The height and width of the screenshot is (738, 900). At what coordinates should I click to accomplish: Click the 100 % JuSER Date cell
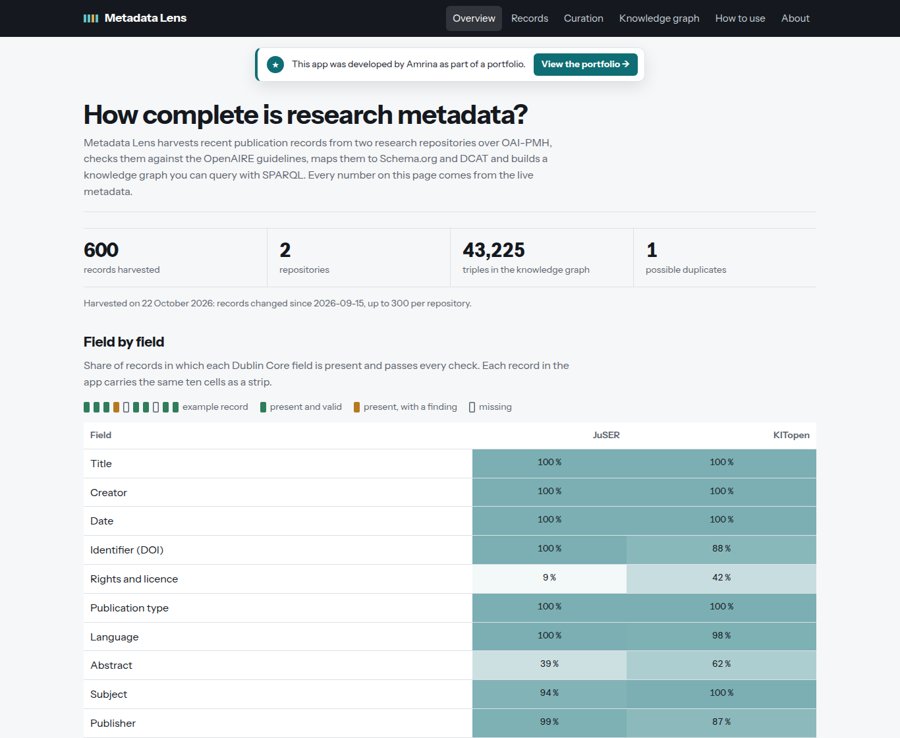[549, 521]
